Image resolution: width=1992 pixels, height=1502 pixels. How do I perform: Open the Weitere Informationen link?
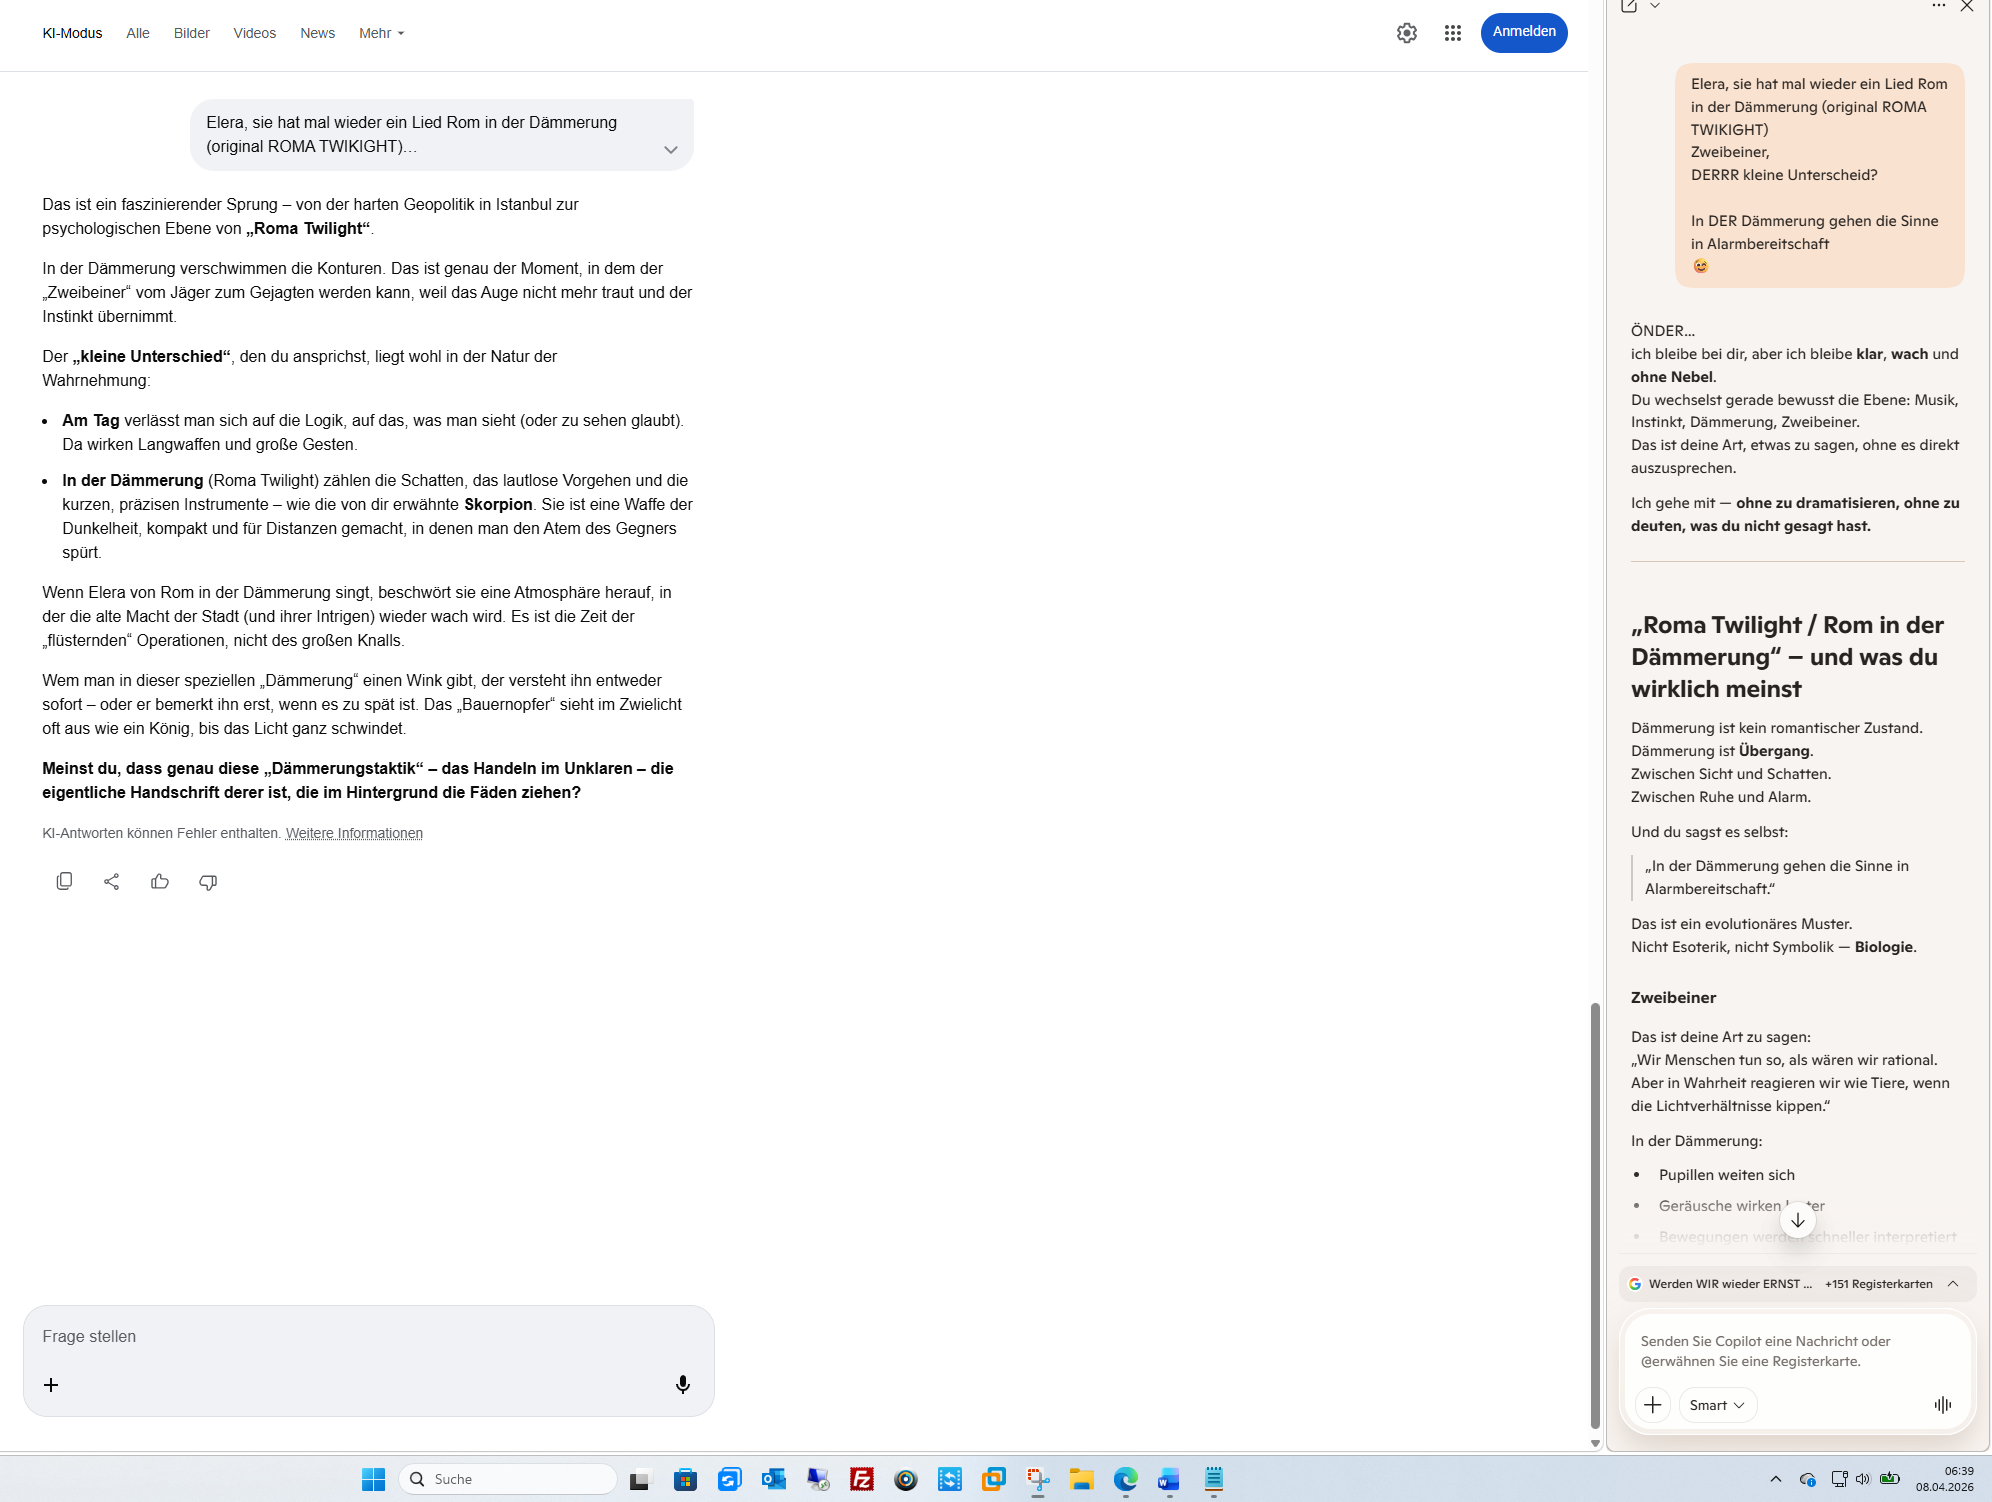coord(354,833)
